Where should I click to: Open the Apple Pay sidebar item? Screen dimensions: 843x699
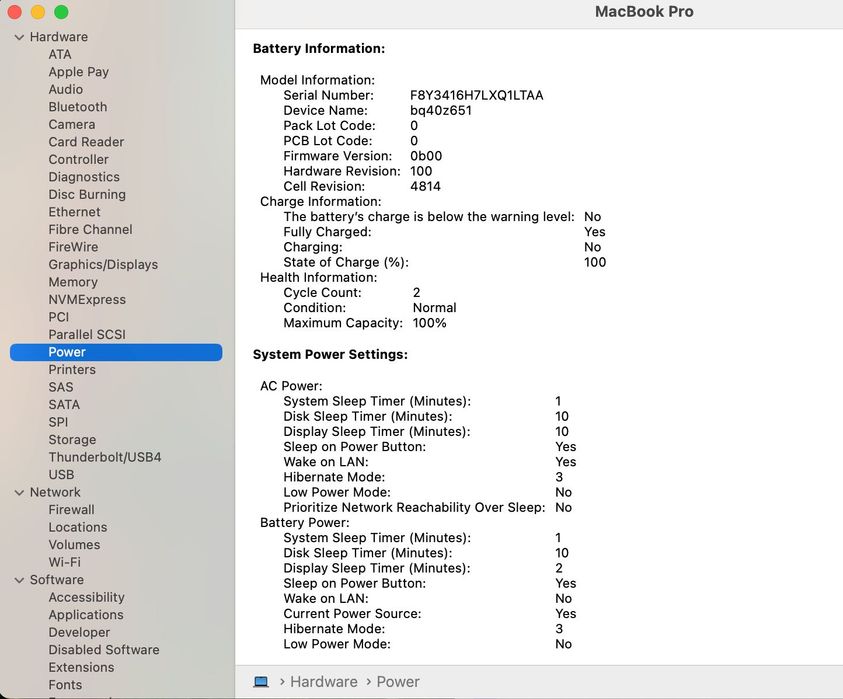[78, 72]
